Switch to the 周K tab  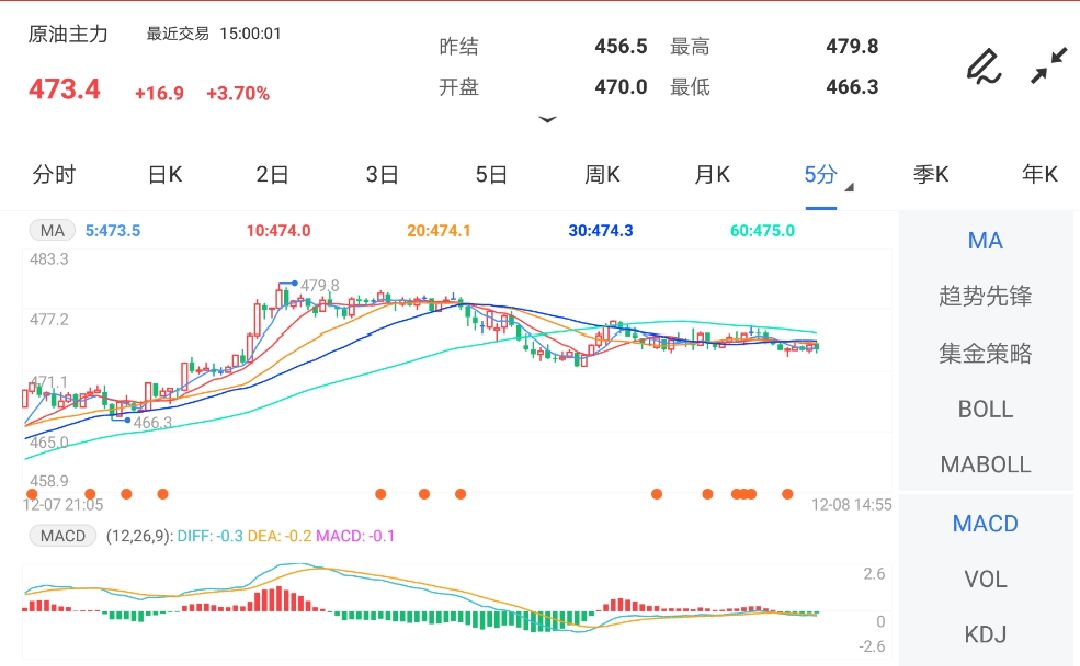point(602,175)
